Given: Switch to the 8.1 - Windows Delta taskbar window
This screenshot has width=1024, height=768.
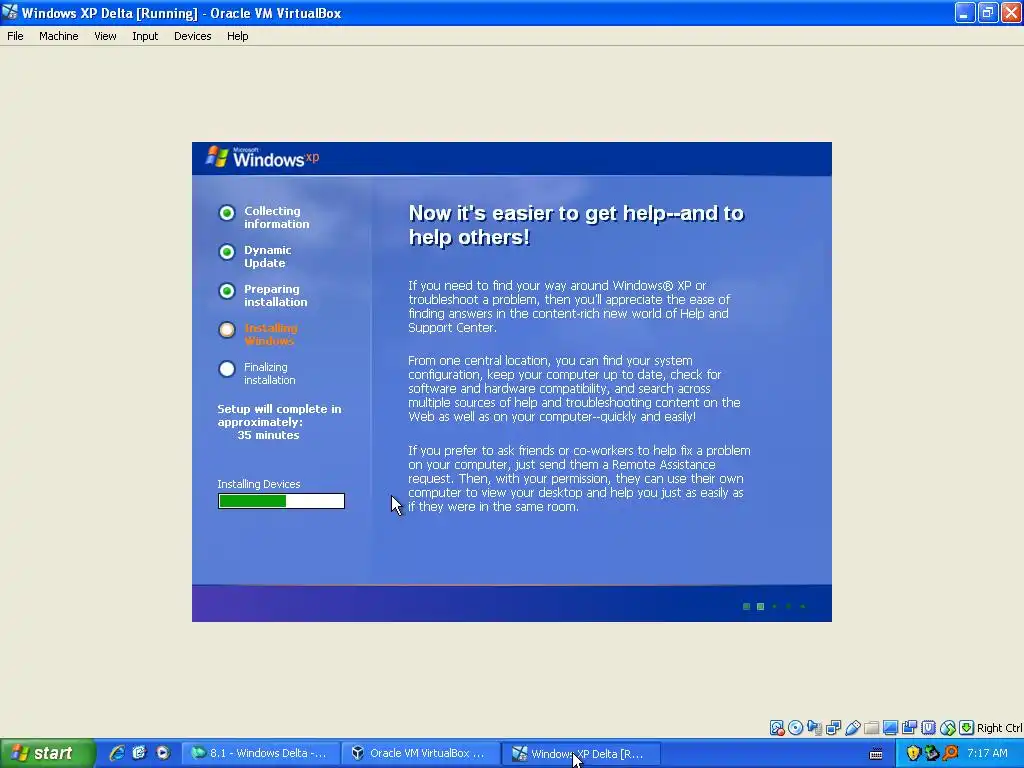Looking at the screenshot, I should [x=260, y=753].
